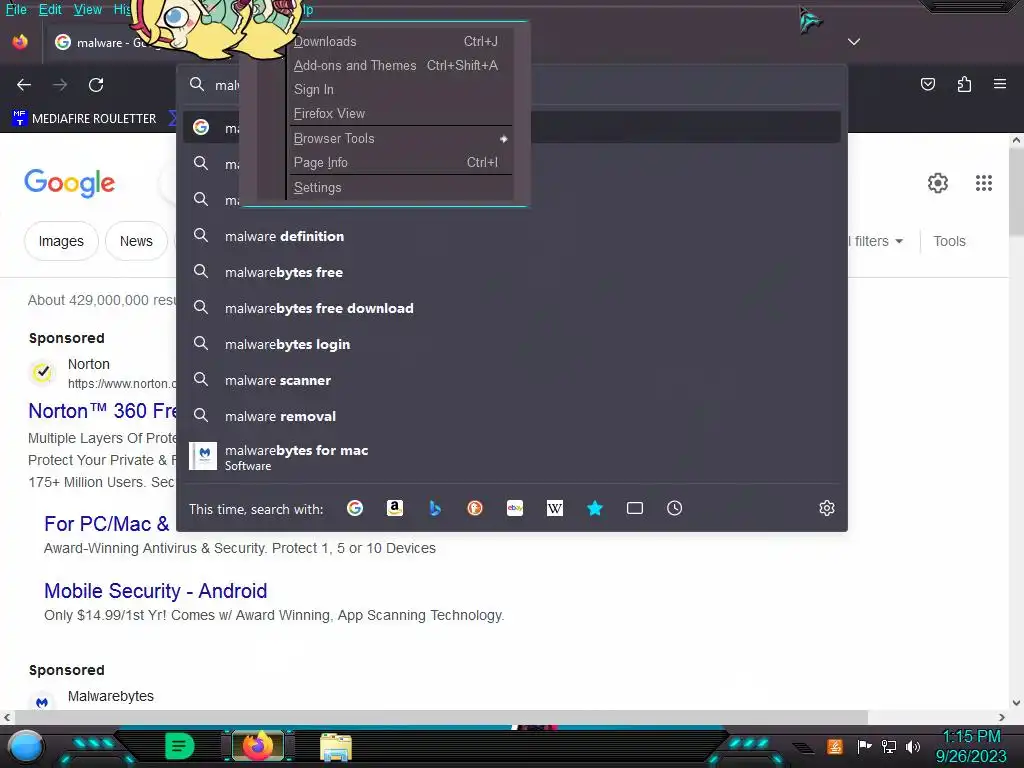This screenshot has width=1024, height=768.
Task: Open search settings gear in suggestion panel
Action: pos(827,508)
